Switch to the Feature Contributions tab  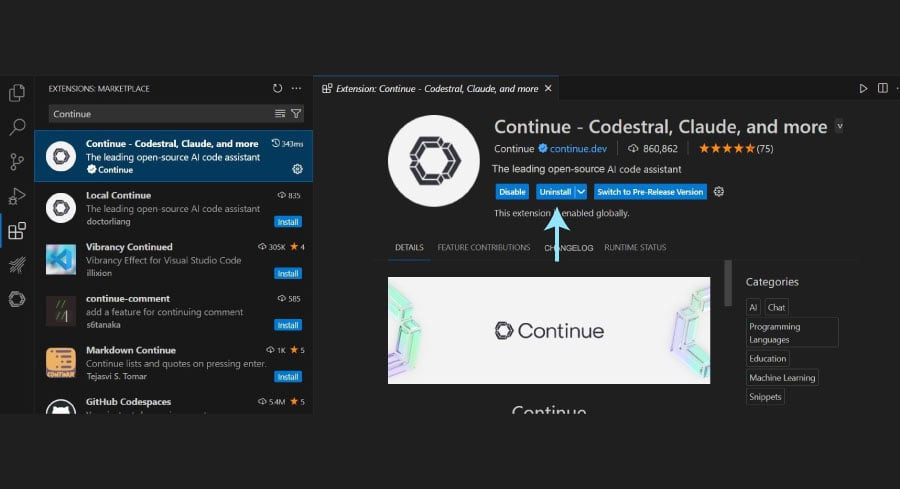point(484,247)
